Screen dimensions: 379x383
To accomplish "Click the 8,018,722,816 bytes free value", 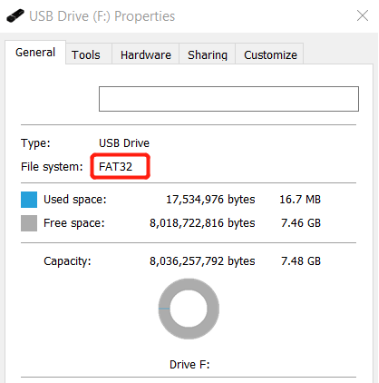I will (x=202, y=223).
